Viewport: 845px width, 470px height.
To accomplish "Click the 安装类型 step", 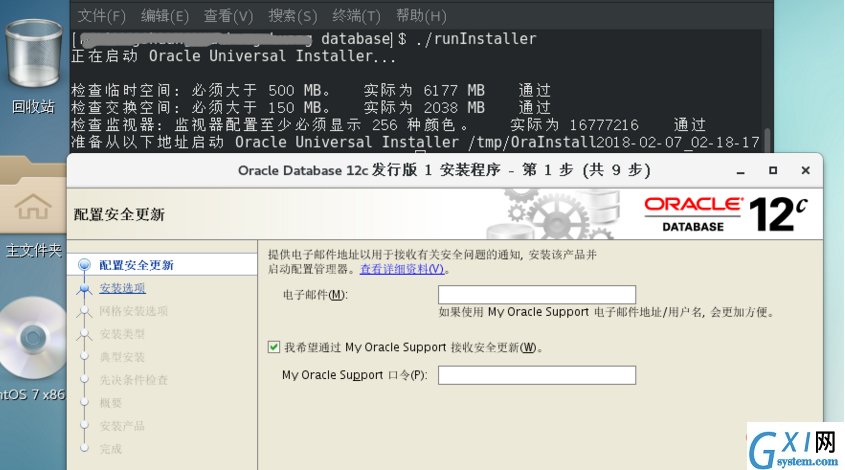I will (x=122, y=334).
